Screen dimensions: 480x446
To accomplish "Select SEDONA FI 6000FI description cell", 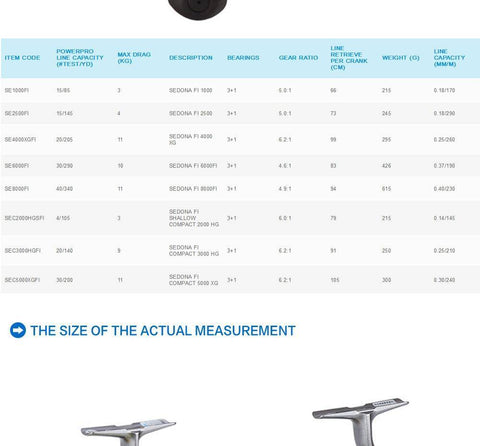I will click(x=193, y=166).
